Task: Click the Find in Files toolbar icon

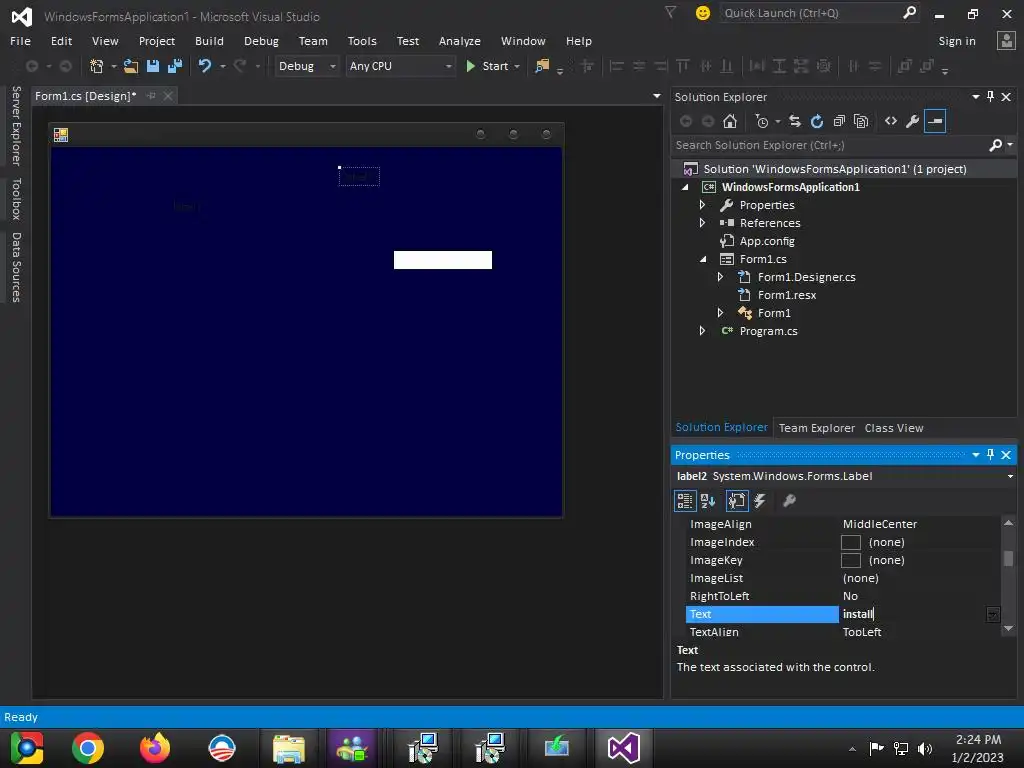Action: [x=542, y=66]
